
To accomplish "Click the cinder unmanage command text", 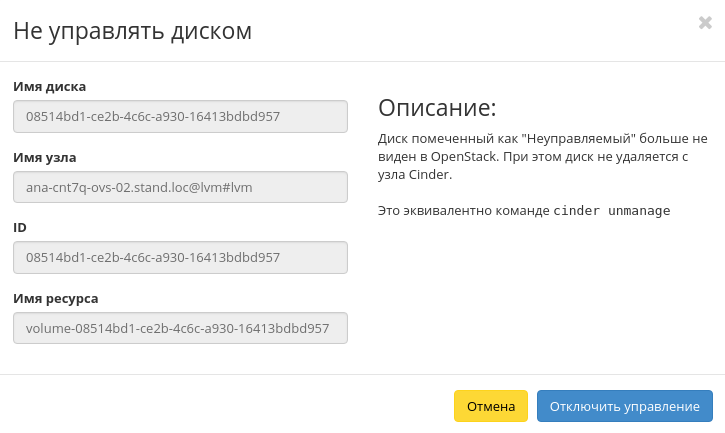I will click(611, 211).
